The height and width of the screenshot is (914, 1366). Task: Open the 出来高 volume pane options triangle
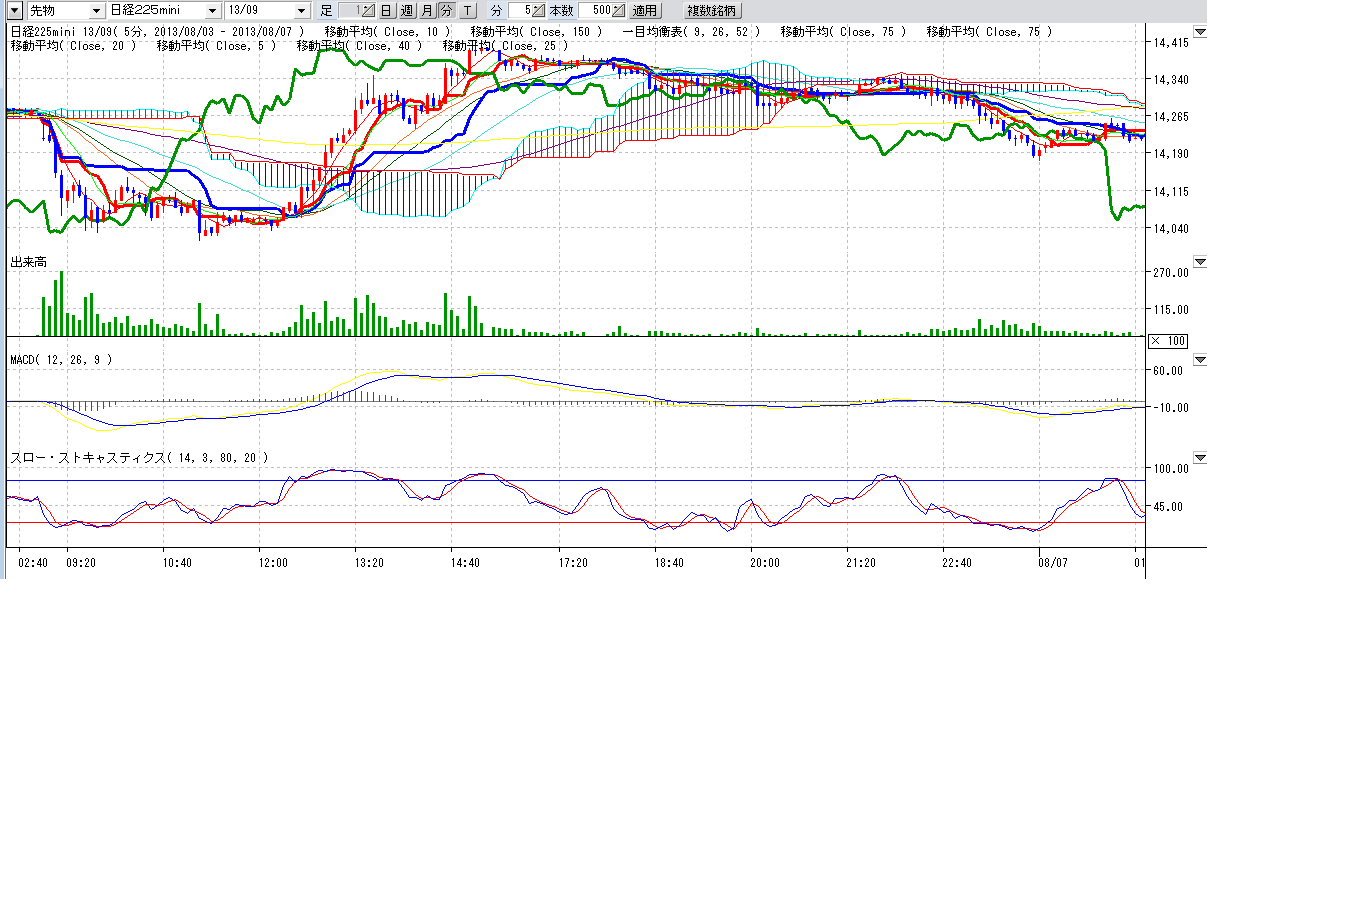point(1200,262)
